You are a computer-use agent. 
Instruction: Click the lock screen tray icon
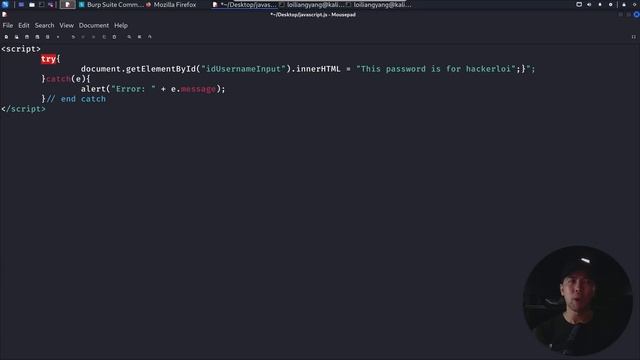tap(624, 4)
